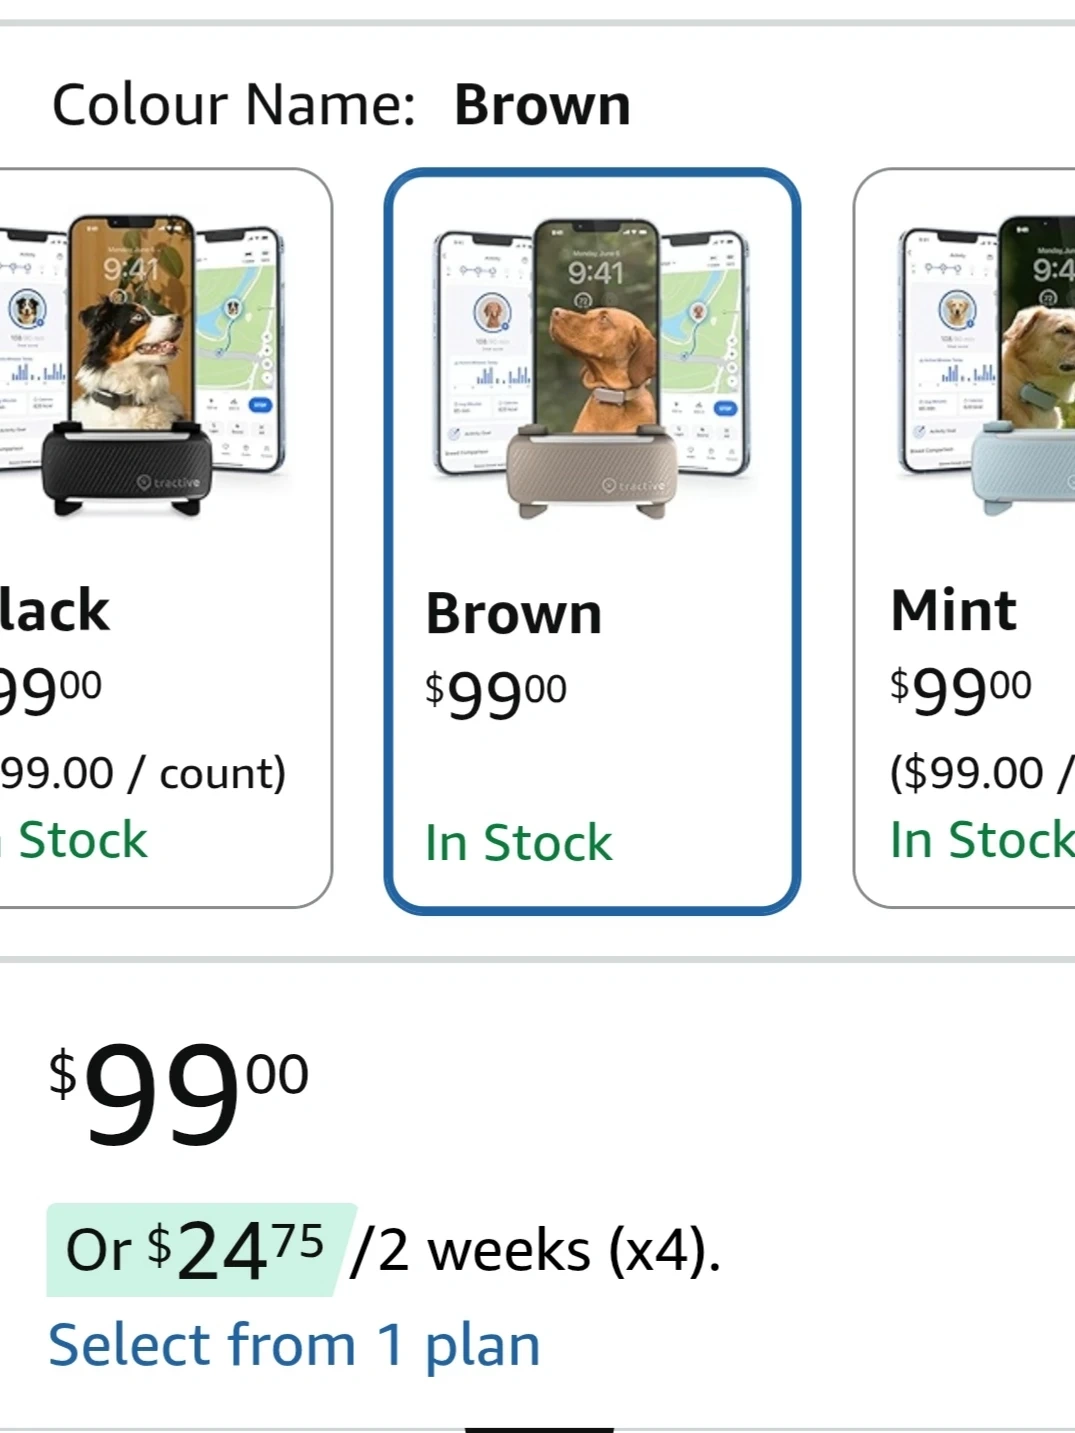Click the large $99.00 main price
The height and width of the screenshot is (1433, 1075).
click(x=179, y=1093)
